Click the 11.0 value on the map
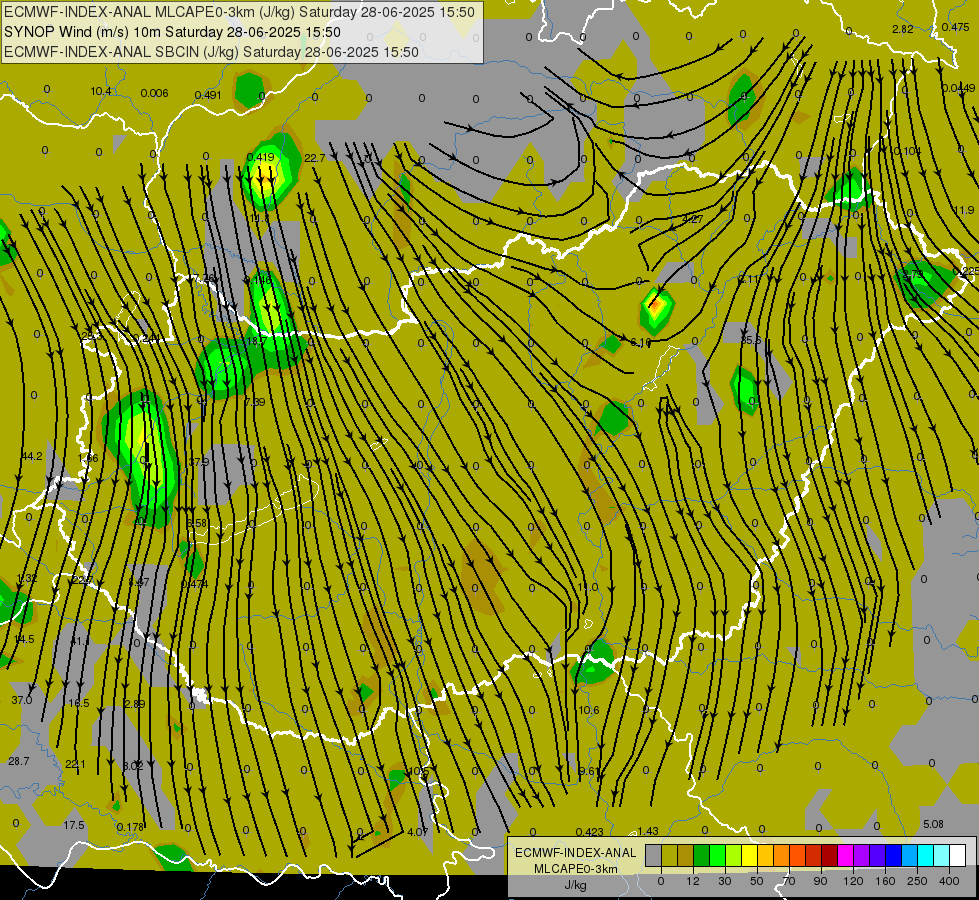This screenshot has width=979, height=900. (x=588, y=586)
